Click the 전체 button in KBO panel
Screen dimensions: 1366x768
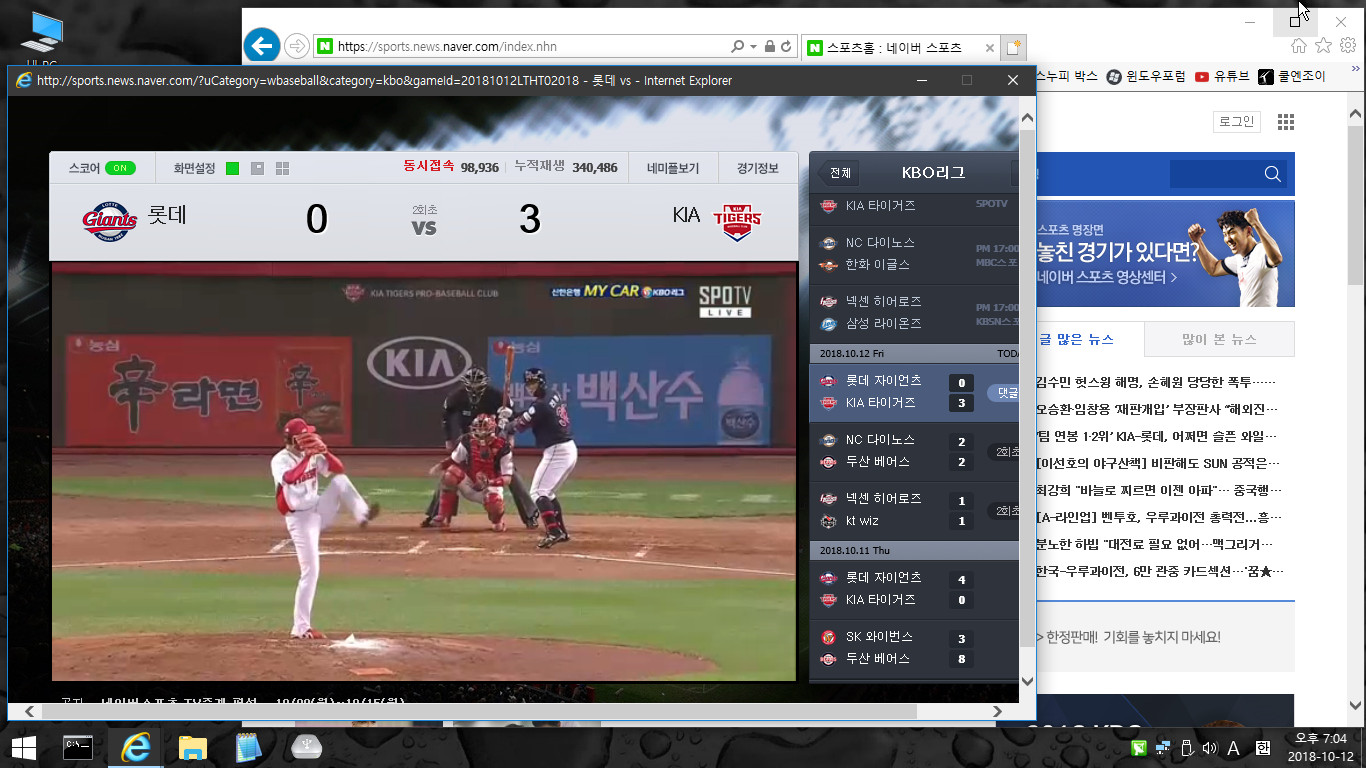[x=840, y=173]
